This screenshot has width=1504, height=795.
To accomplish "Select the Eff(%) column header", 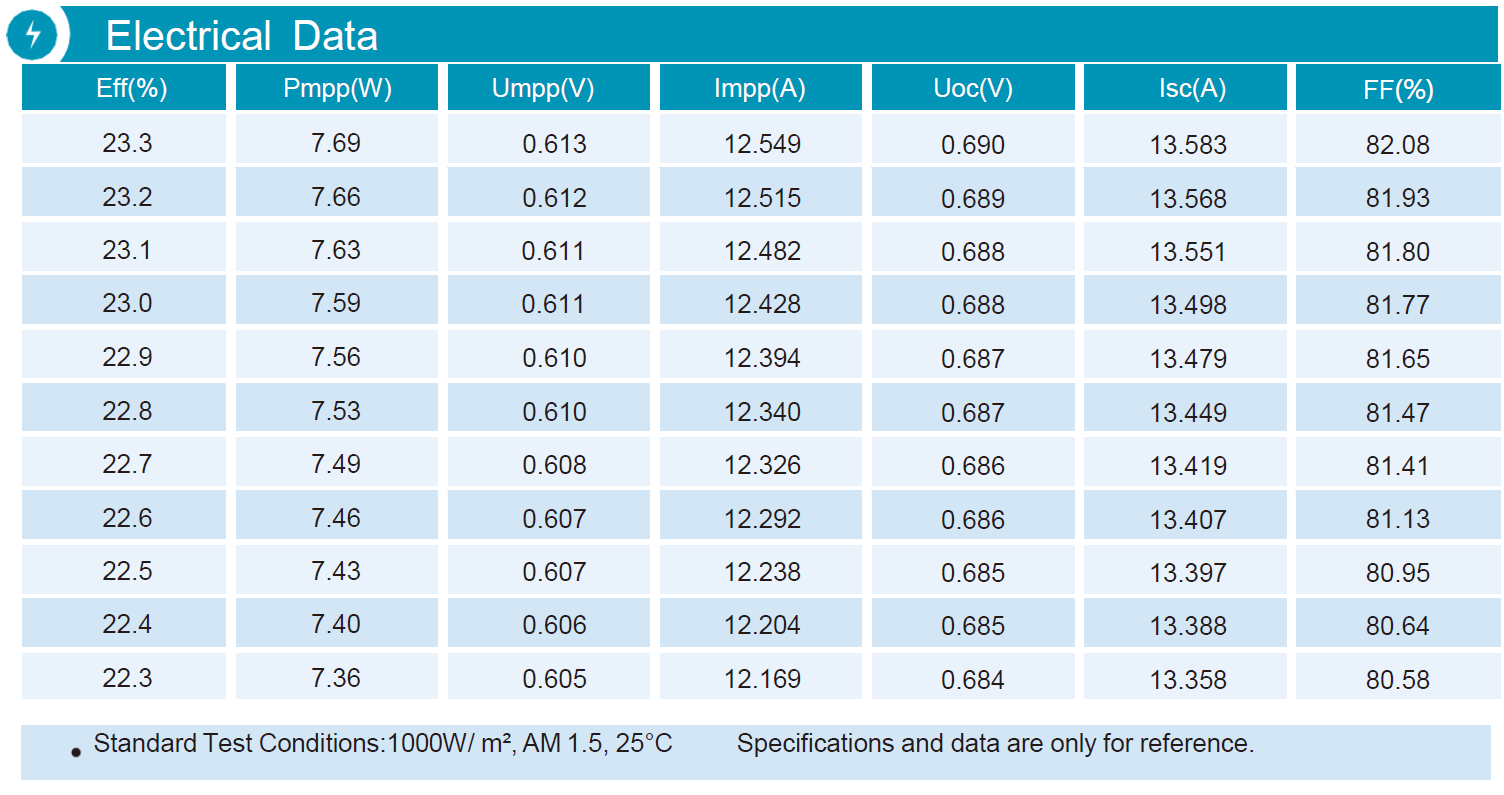I will click(125, 88).
